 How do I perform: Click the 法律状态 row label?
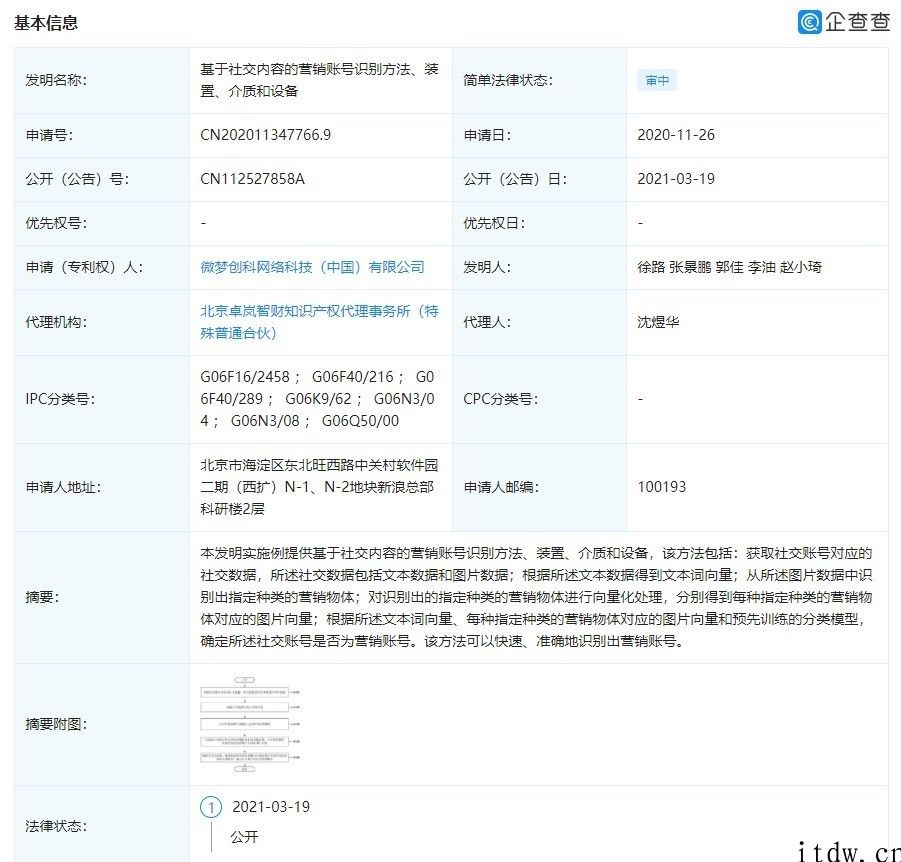49,827
